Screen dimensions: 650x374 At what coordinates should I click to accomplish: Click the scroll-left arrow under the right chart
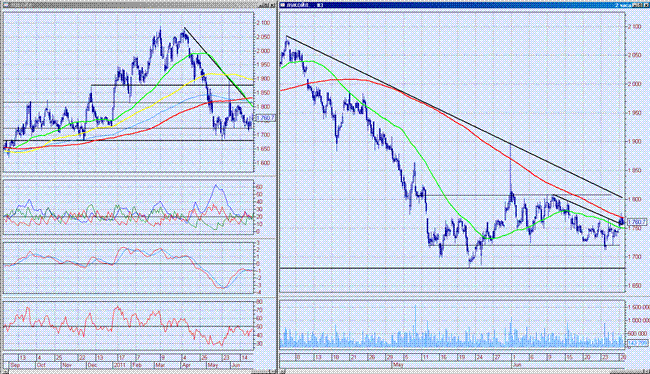[x=282, y=371]
